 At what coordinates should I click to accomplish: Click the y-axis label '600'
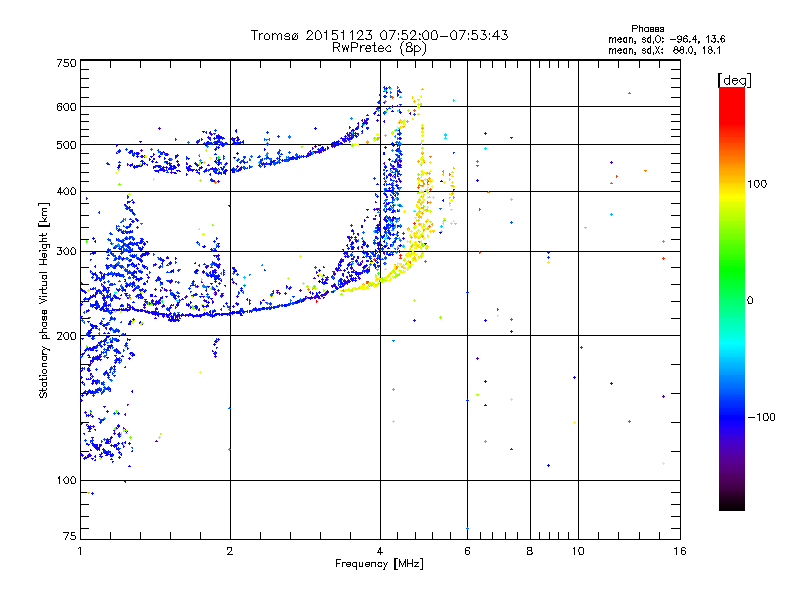coord(66,107)
